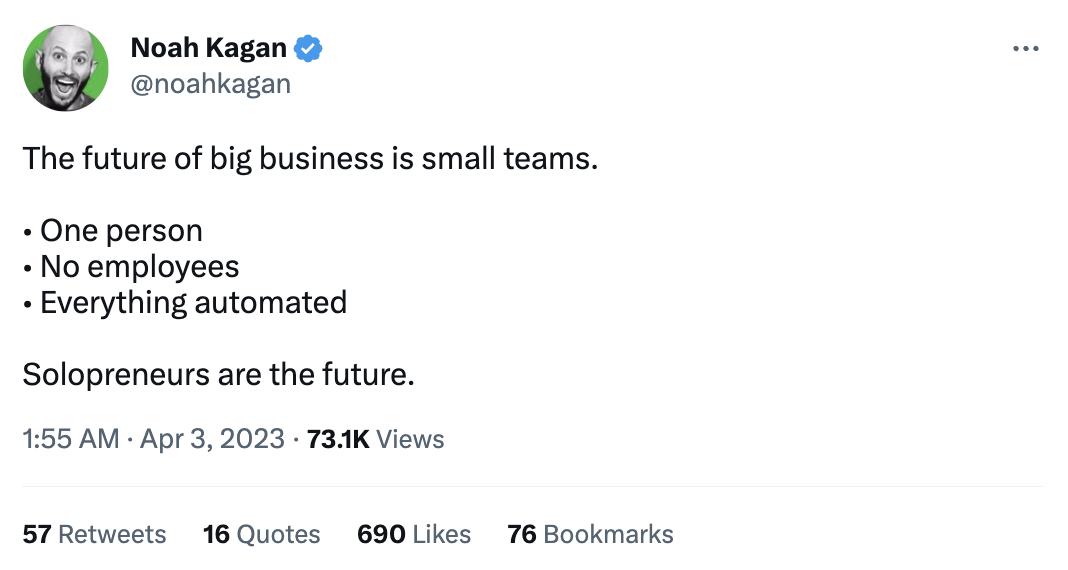Open the 1:55 AM timestamp link
This screenshot has height=570, width=1068.
pyautogui.click(x=70, y=439)
